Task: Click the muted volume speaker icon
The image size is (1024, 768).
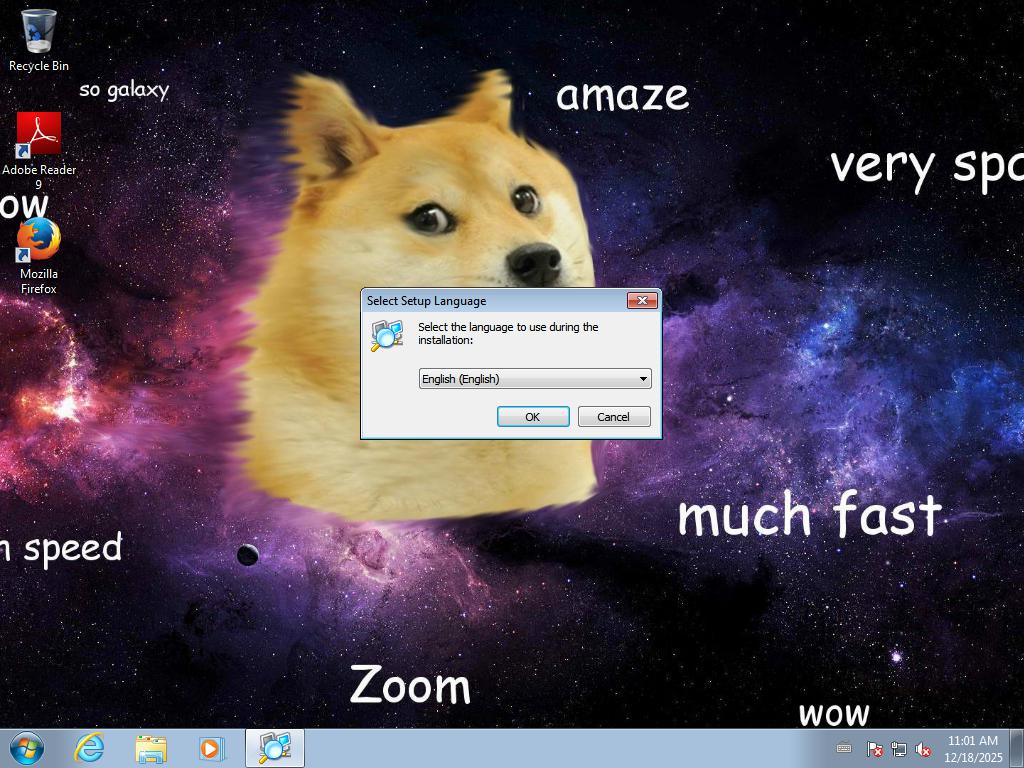Action: click(x=924, y=749)
